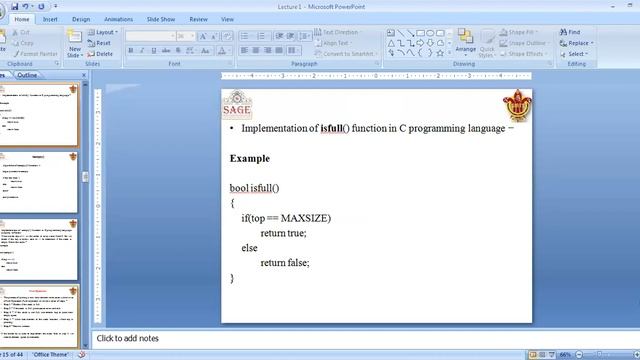640x360 pixels.
Task: Insert Text Box shape
Action: point(391,33)
